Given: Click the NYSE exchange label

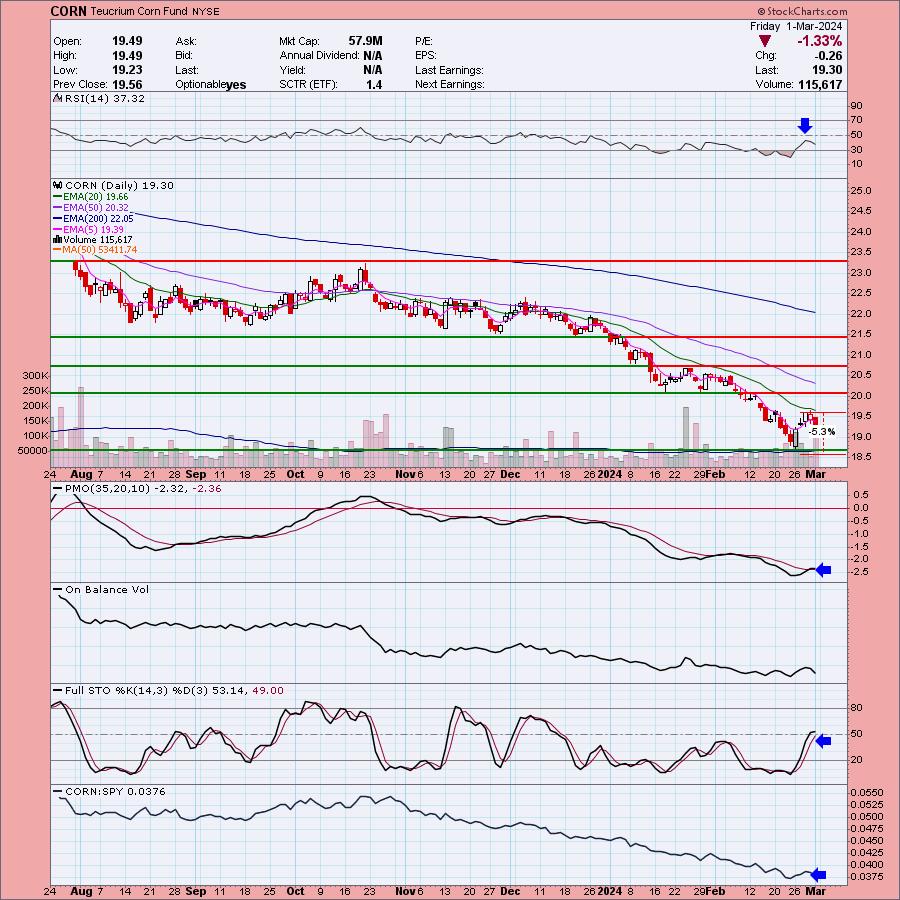Looking at the screenshot, I should coord(206,11).
